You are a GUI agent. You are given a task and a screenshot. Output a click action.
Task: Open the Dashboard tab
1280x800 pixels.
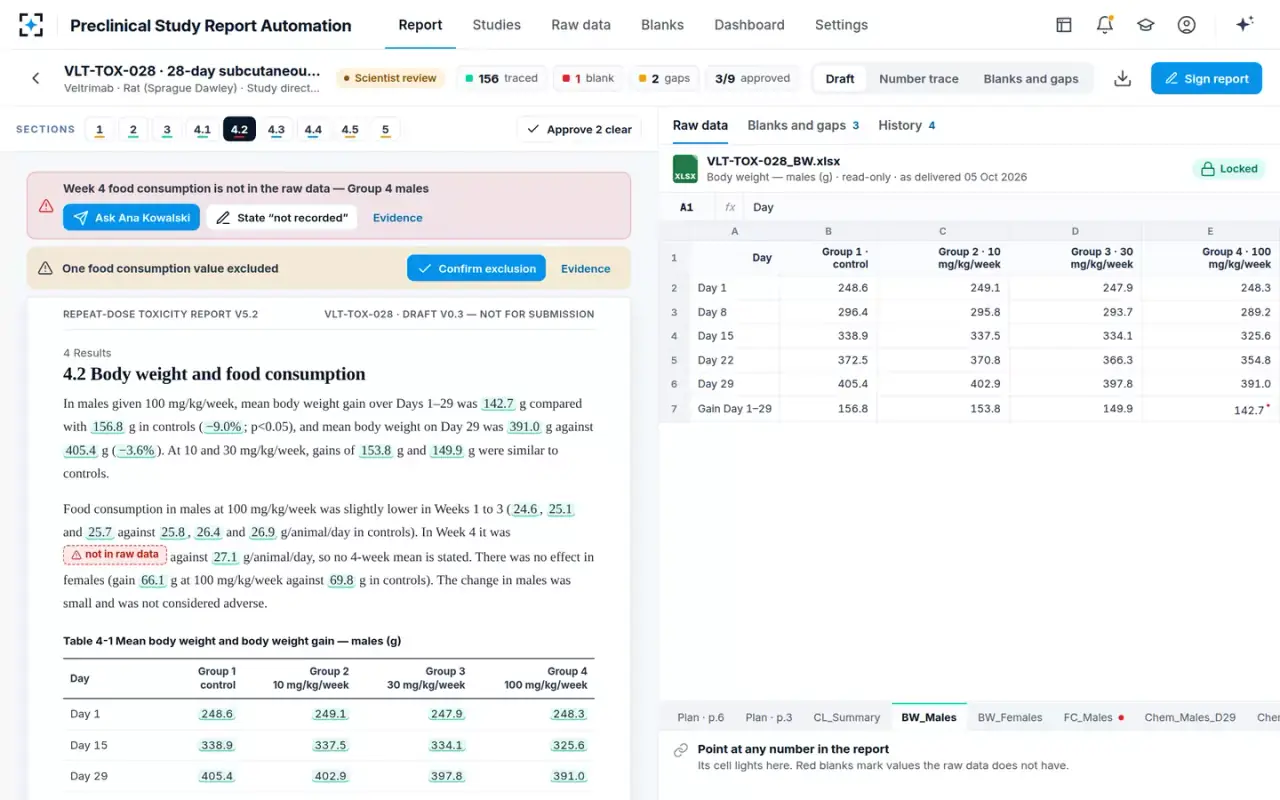[x=749, y=25]
